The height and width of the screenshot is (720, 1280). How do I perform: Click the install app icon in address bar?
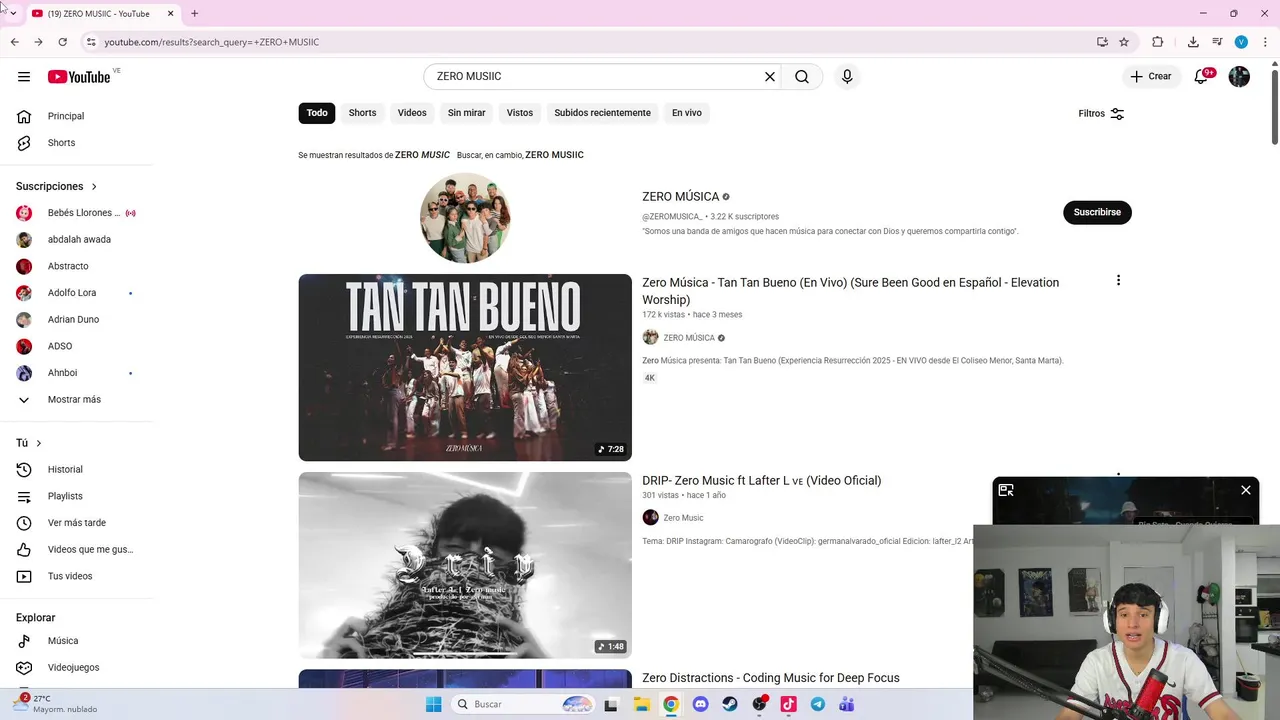[1102, 42]
